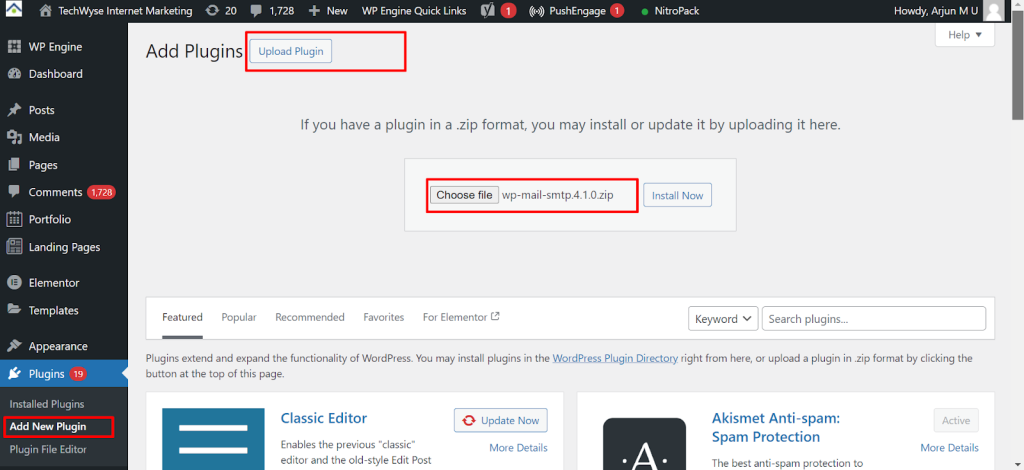Click the Upload Plugin button
Screen dimensions: 1024x470
[290, 52]
